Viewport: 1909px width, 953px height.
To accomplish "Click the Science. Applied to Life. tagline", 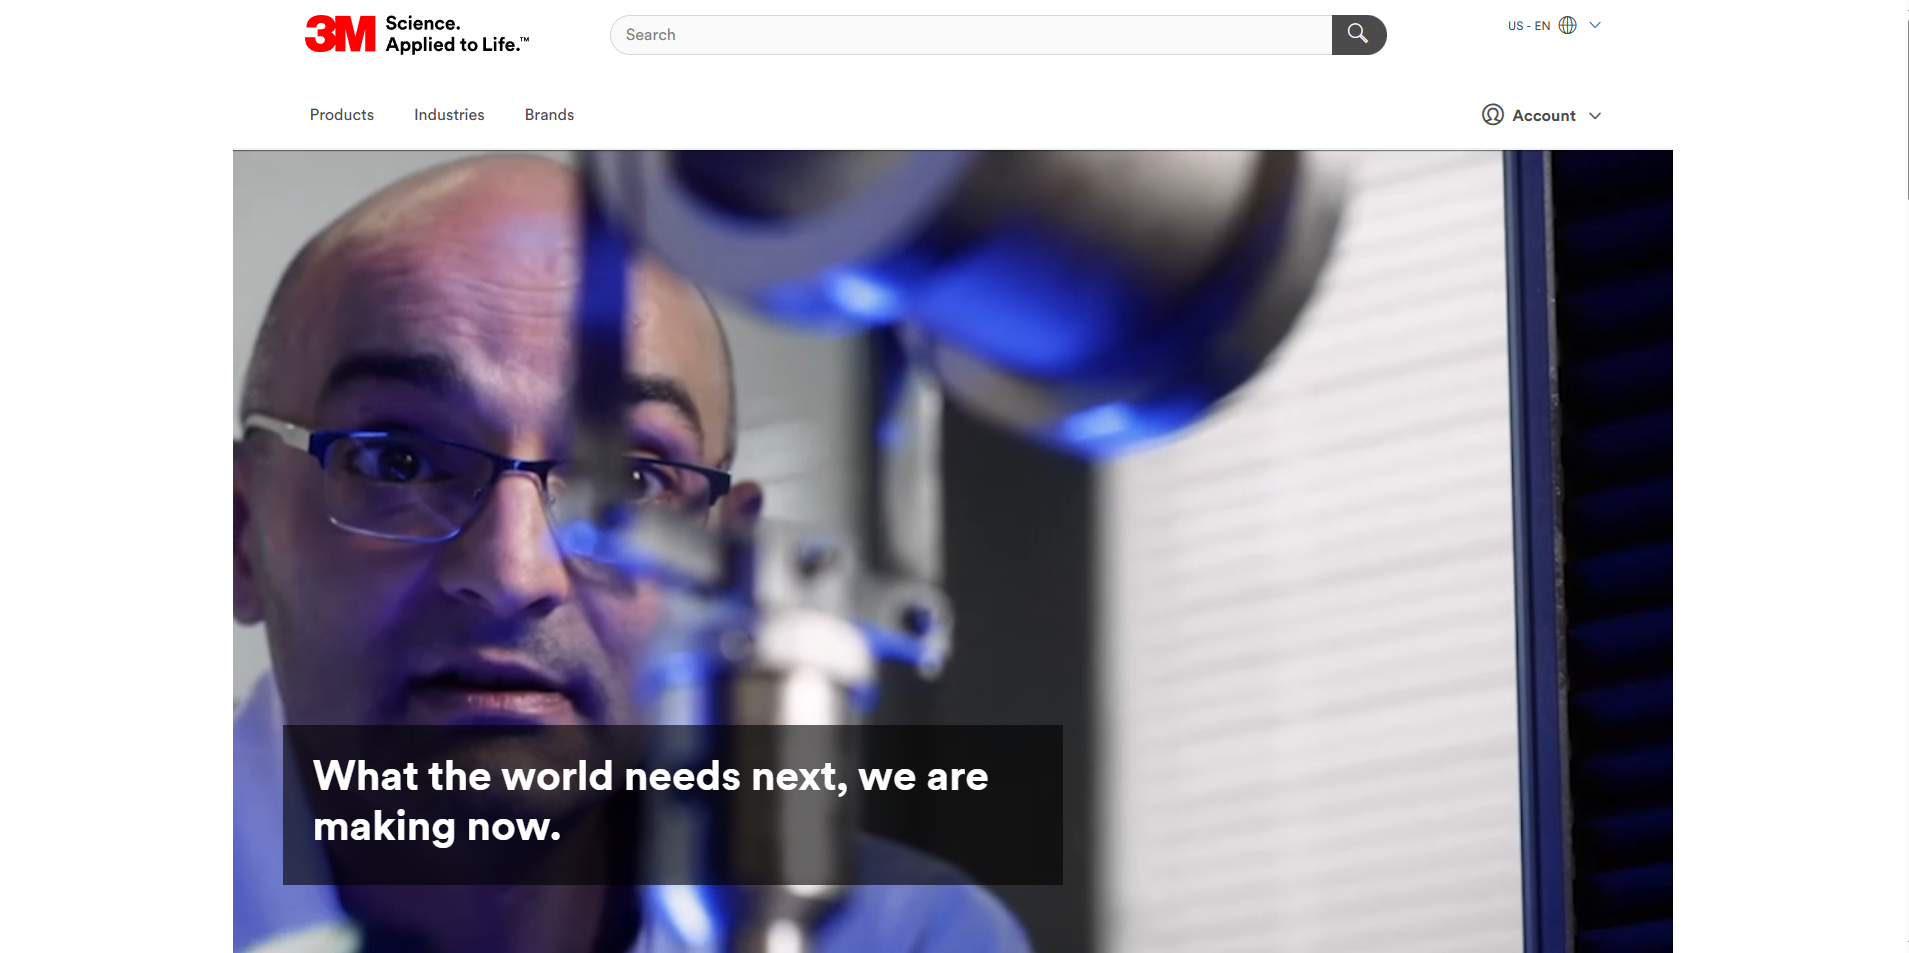I will [x=456, y=34].
